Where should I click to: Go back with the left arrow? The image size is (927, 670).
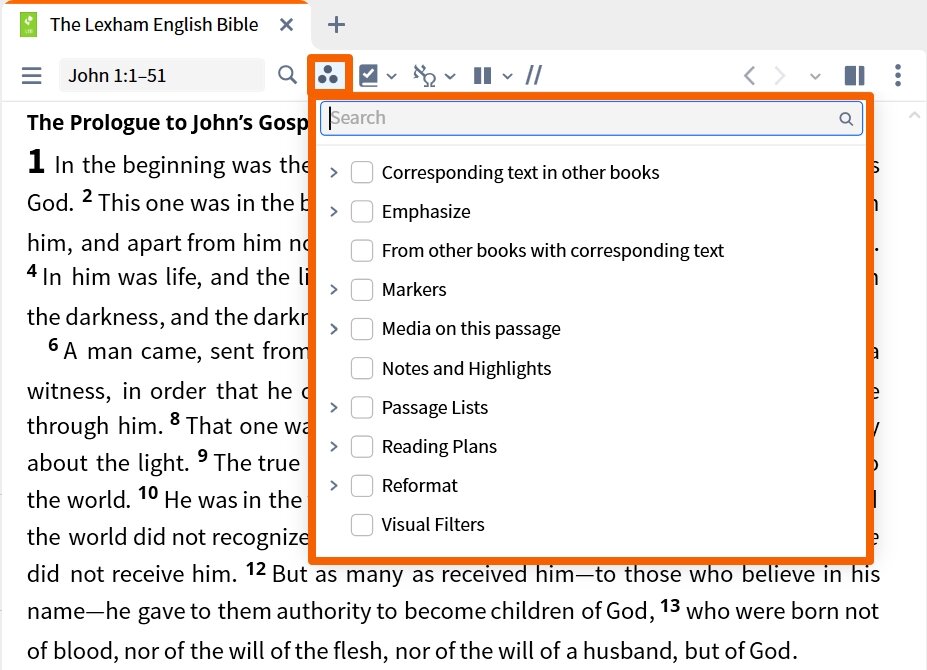pyautogui.click(x=749, y=76)
